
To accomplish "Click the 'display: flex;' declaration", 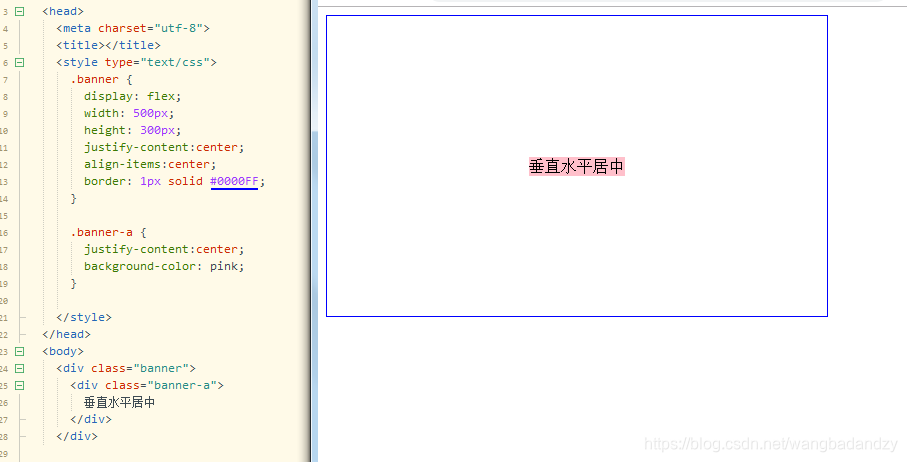I will click(132, 96).
